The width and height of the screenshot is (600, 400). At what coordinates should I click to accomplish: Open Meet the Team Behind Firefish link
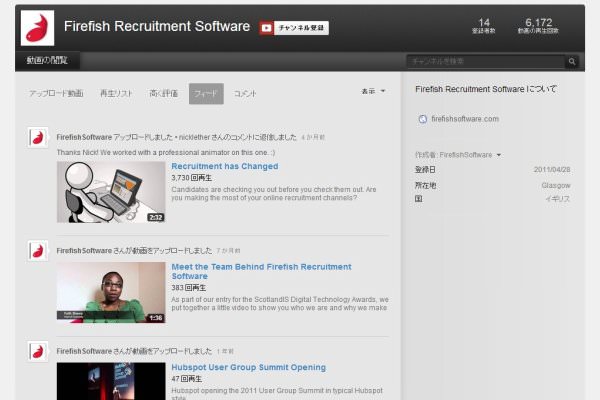pos(261,271)
